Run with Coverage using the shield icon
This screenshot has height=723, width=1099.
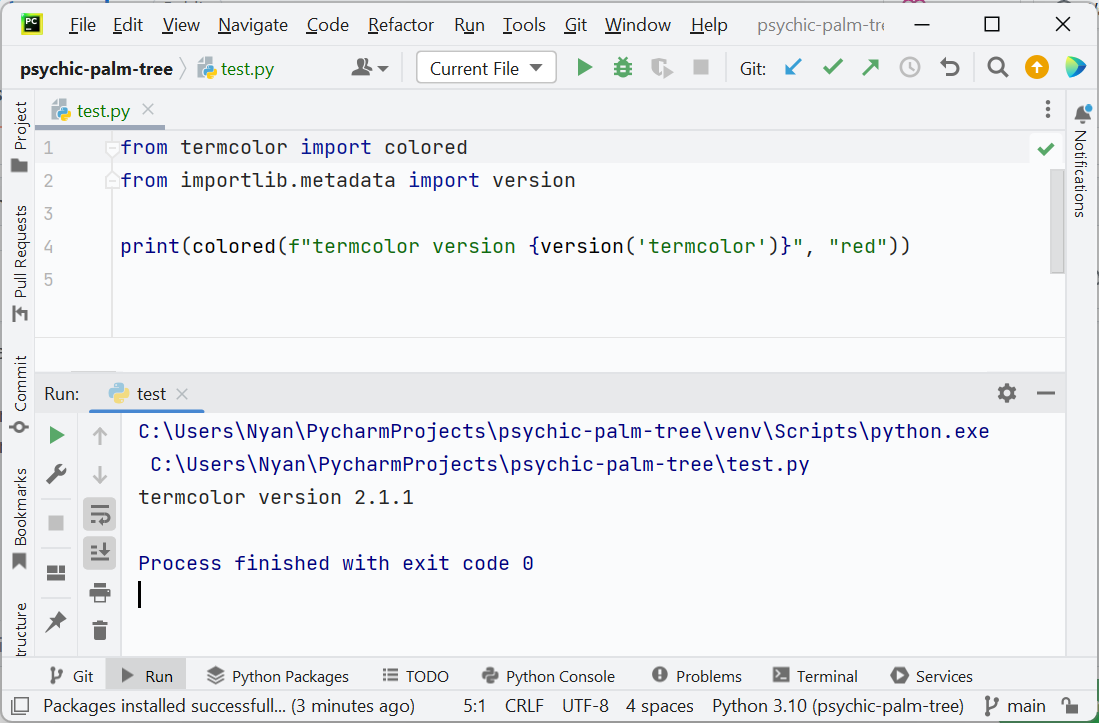662,67
